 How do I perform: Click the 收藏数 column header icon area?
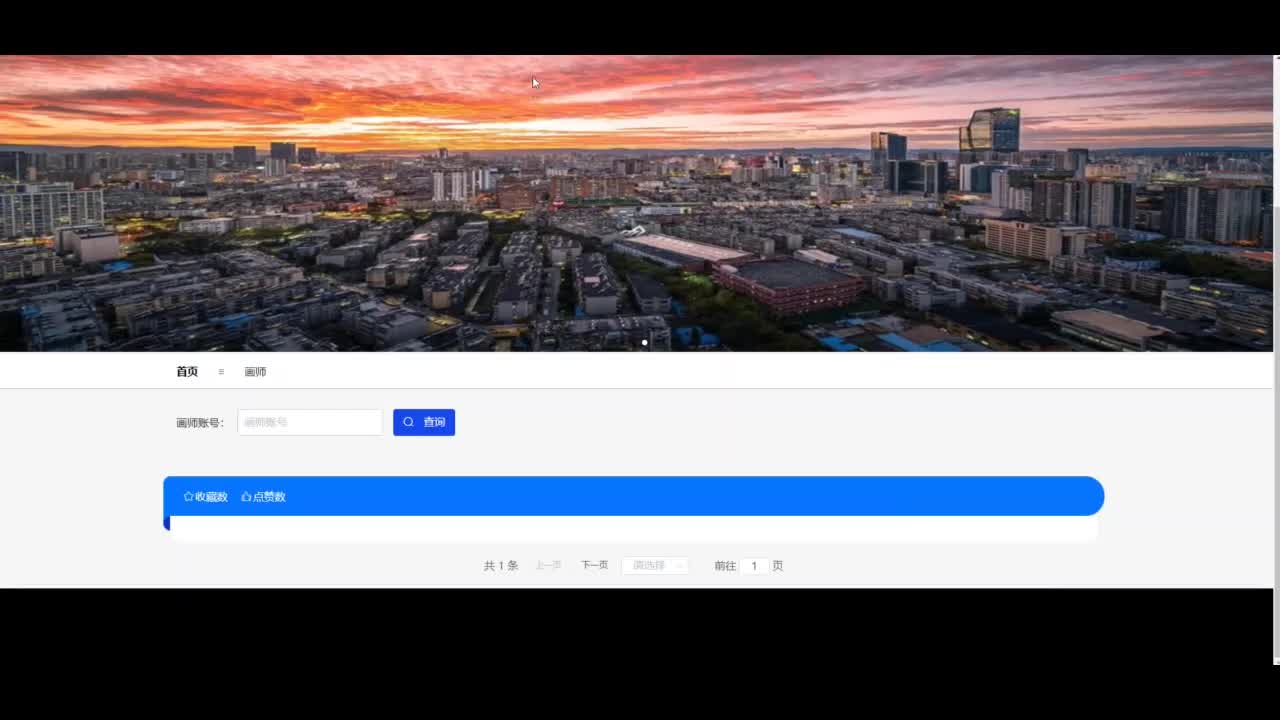pyautogui.click(x=205, y=496)
